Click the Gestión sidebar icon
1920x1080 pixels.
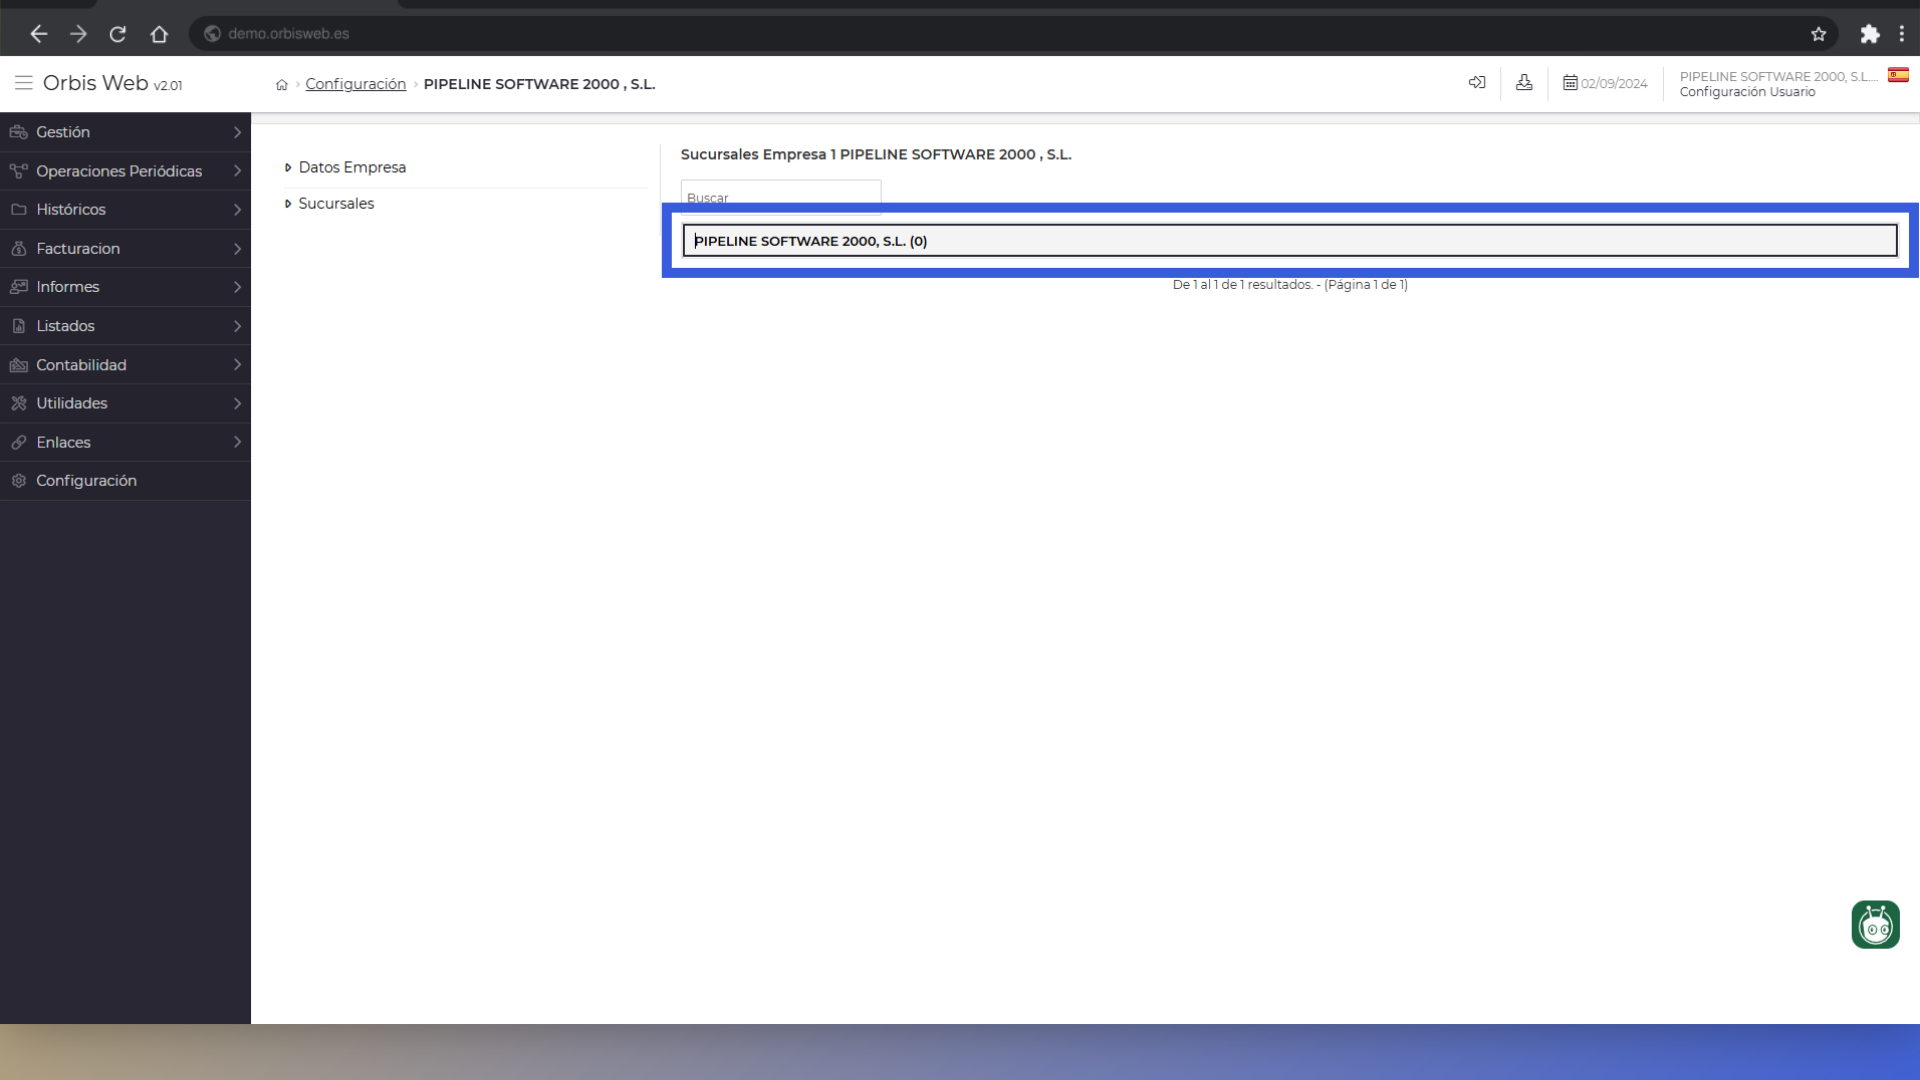(x=18, y=132)
